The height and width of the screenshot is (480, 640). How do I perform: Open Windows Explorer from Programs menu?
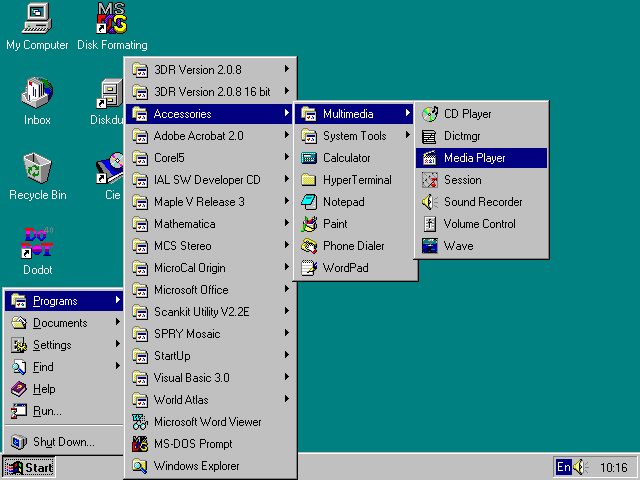196,466
